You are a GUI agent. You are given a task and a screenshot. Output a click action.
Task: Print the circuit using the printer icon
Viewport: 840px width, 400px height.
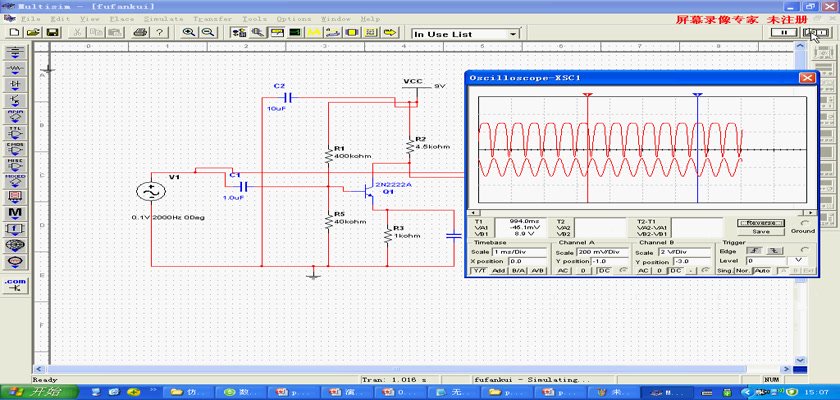[x=140, y=33]
